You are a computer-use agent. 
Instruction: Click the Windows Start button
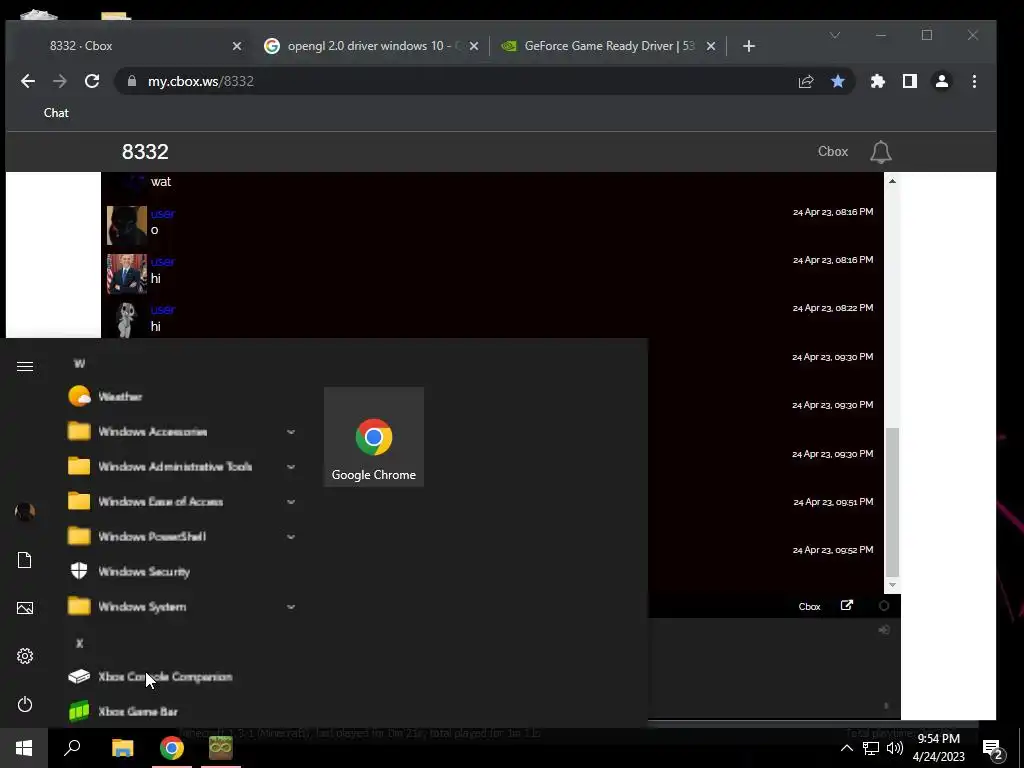24,748
